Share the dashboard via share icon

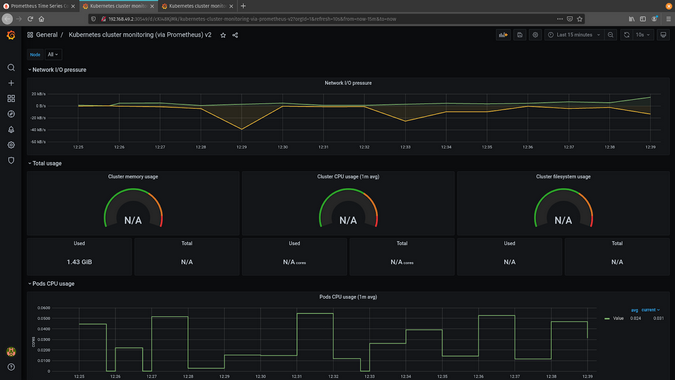[235, 35]
